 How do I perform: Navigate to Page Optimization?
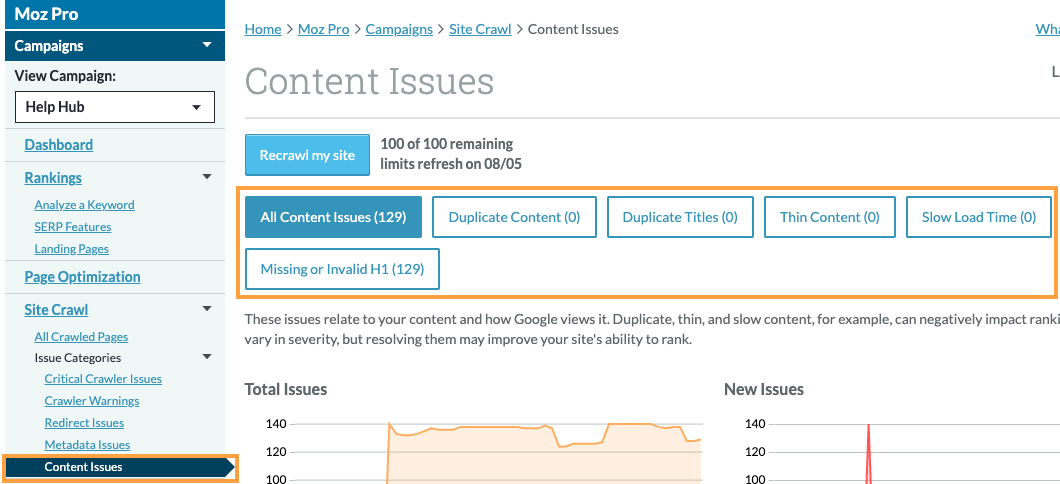[x=82, y=277]
